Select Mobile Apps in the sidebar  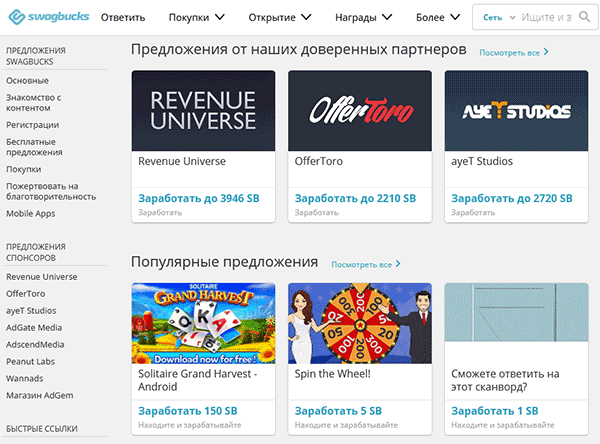click(31, 214)
